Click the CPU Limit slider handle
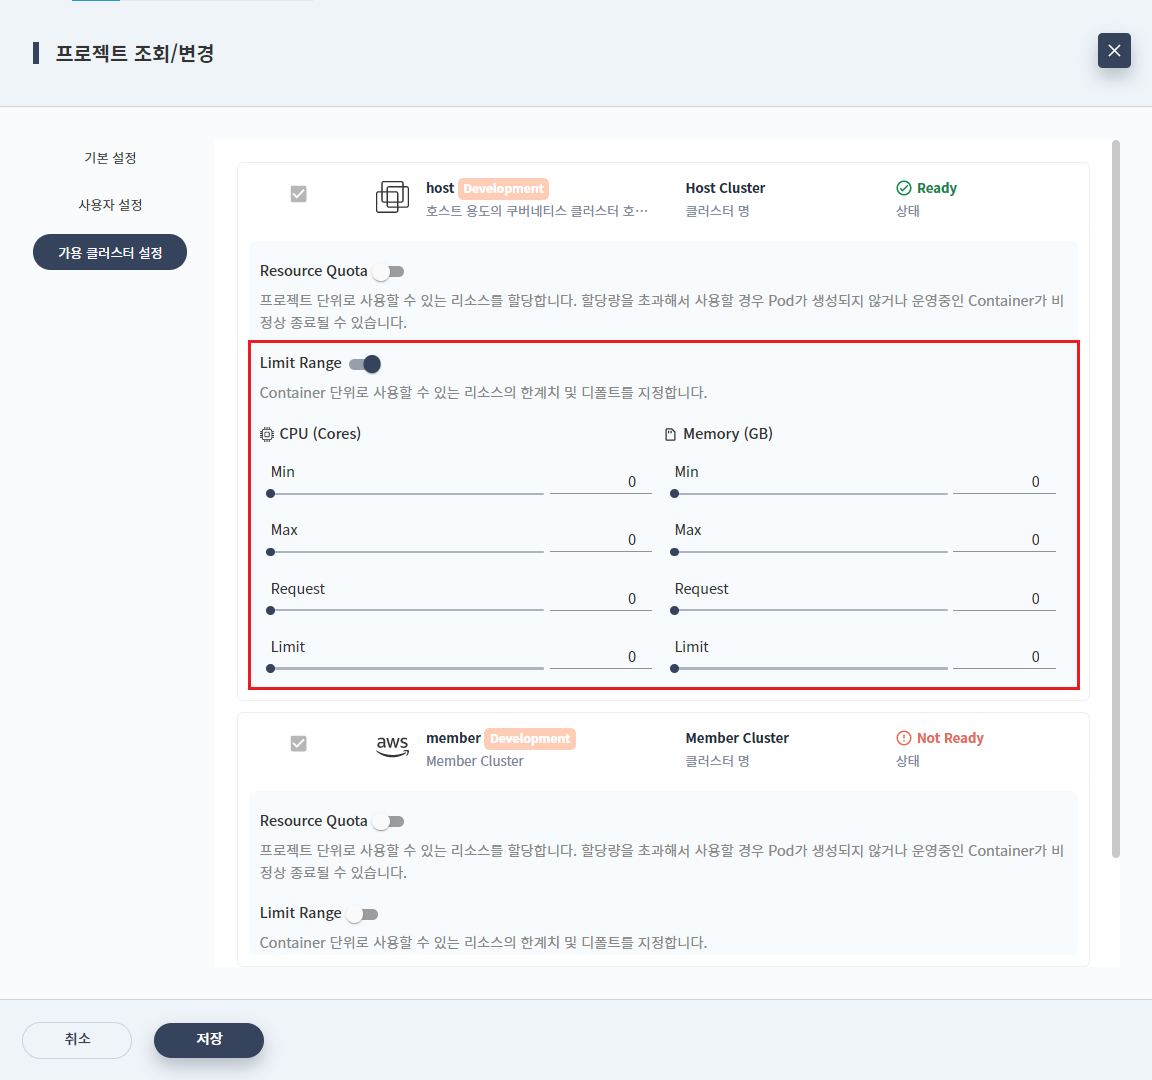 (270, 669)
